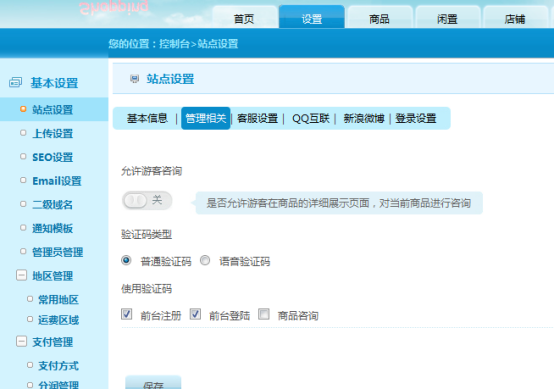554x389 pixels.
Task: Select the 语音验证码 radio button
Action: tap(205, 261)
